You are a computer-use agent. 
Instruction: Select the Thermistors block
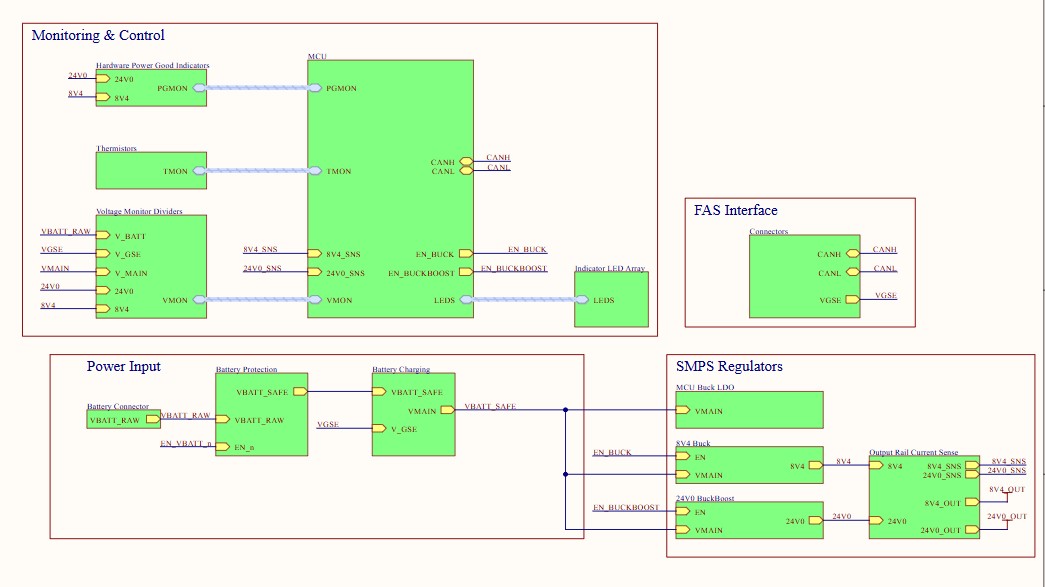tap(150, 170)
